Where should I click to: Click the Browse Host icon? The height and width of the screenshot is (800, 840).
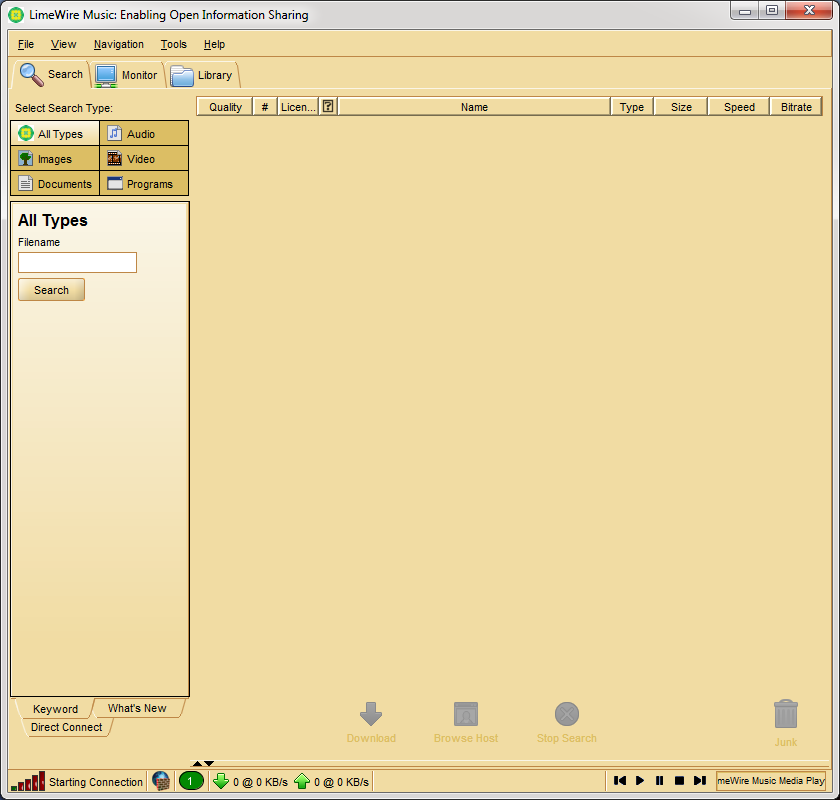coord(466,714)
